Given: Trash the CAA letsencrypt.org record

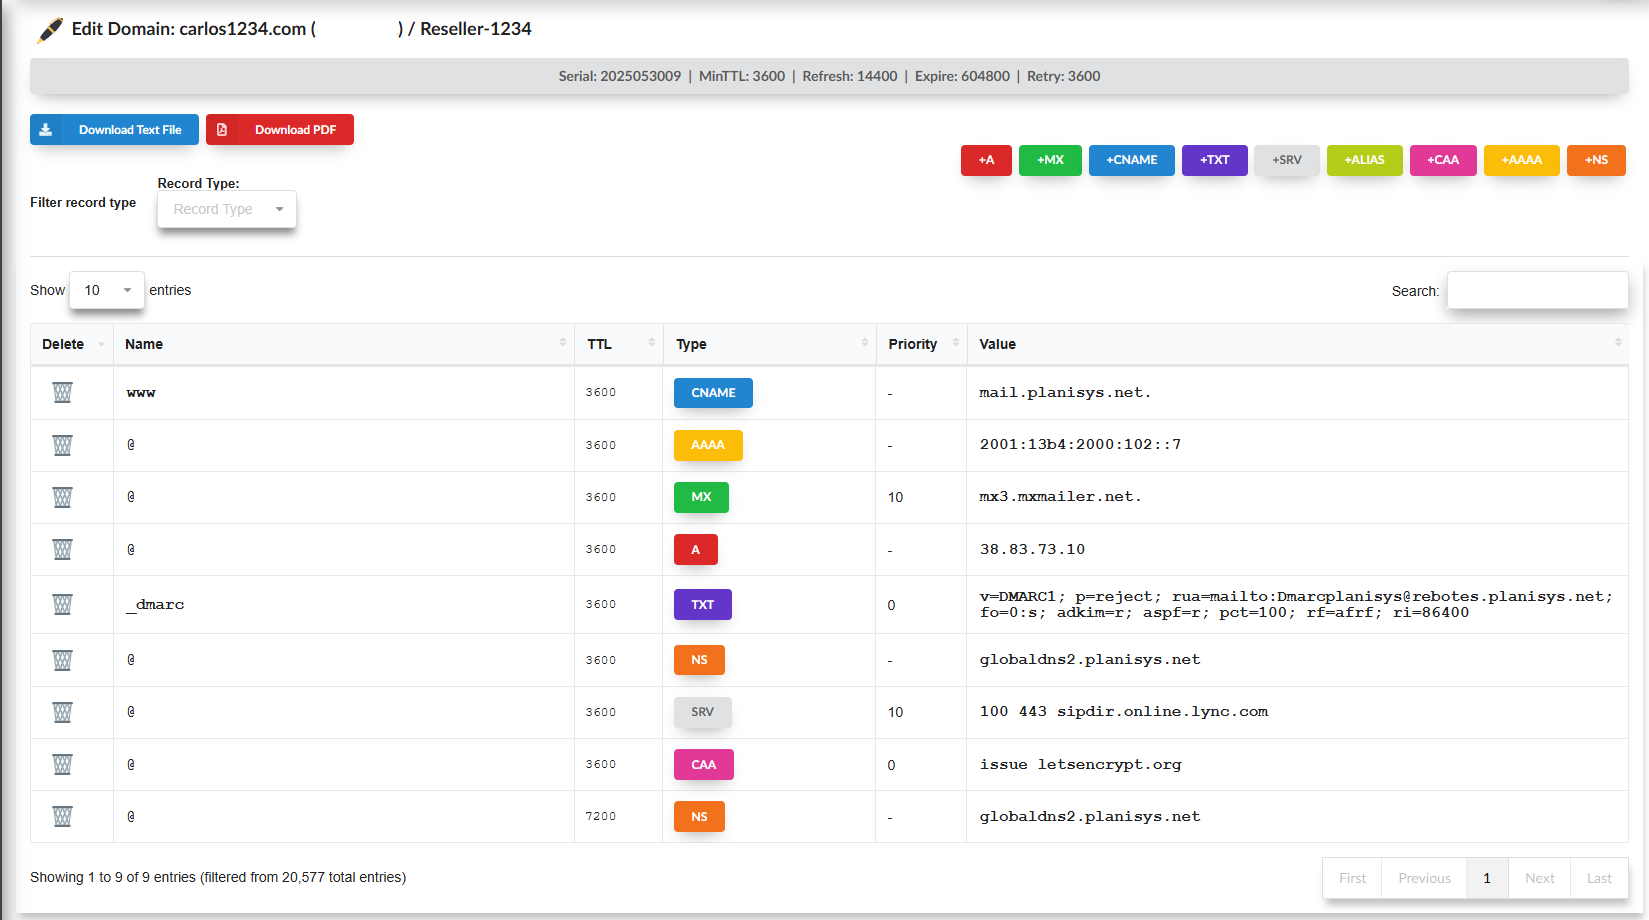Looking at the screenshot, I should (62, 765).
